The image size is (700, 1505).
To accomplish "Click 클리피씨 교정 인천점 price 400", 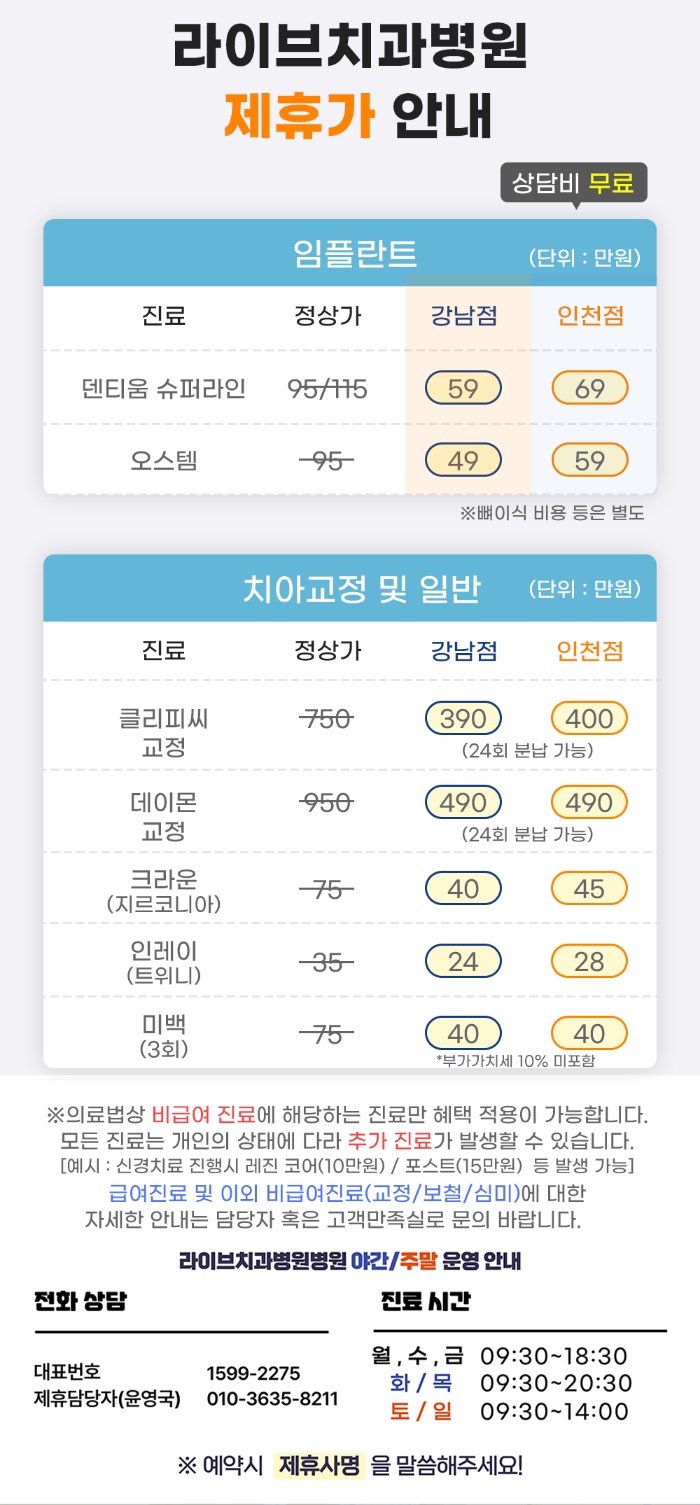I will [x=589, y=718].
